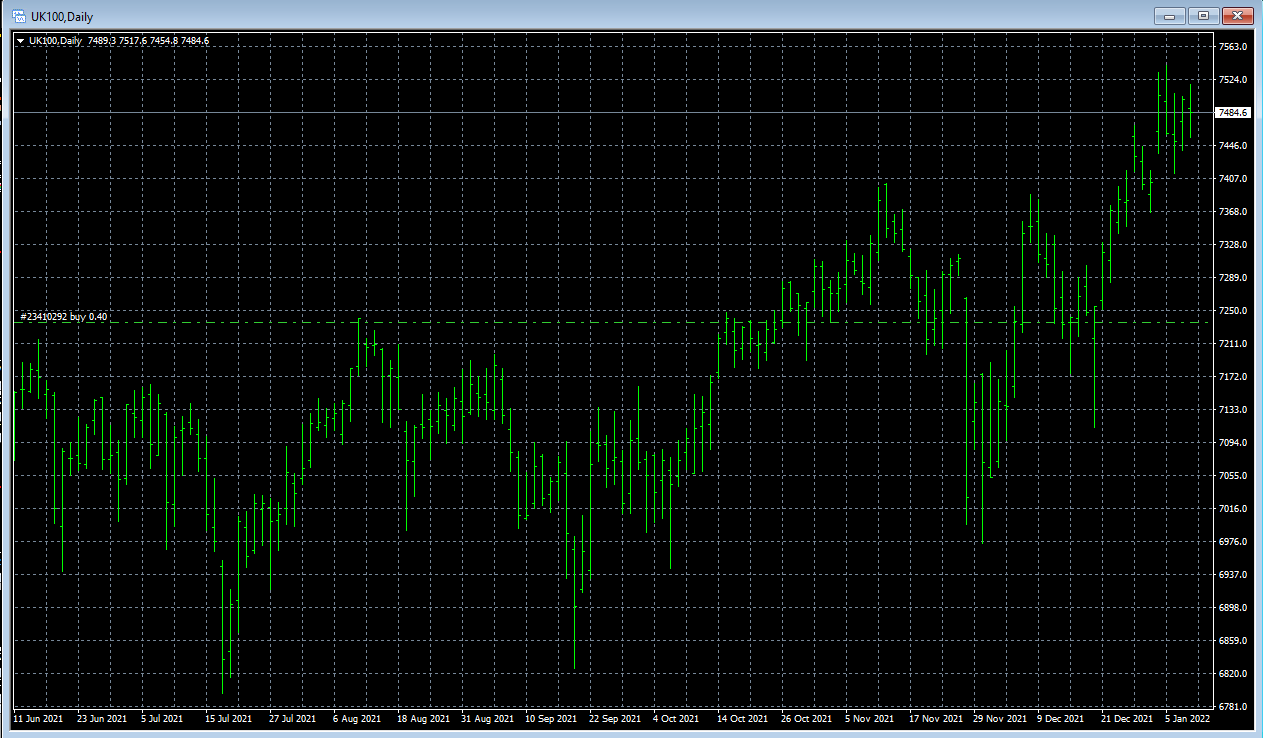
Task: Click the '5 Jan 2022' date label
Action: tap(1188, 719)
